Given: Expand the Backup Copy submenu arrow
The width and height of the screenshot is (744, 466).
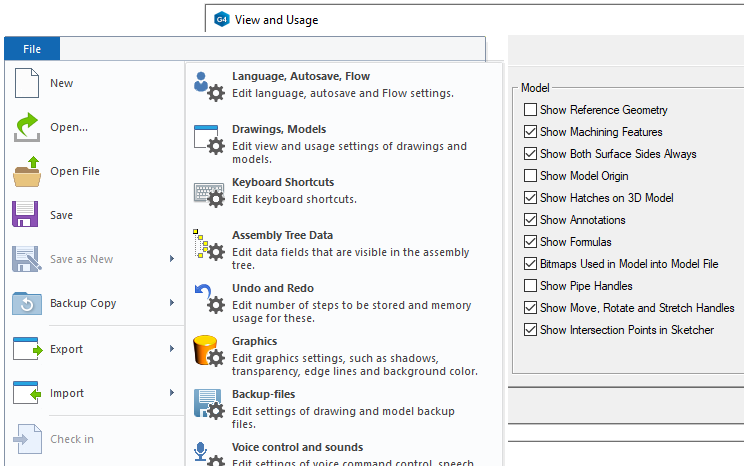Looking at the screenshot, I should click(172, 303).
